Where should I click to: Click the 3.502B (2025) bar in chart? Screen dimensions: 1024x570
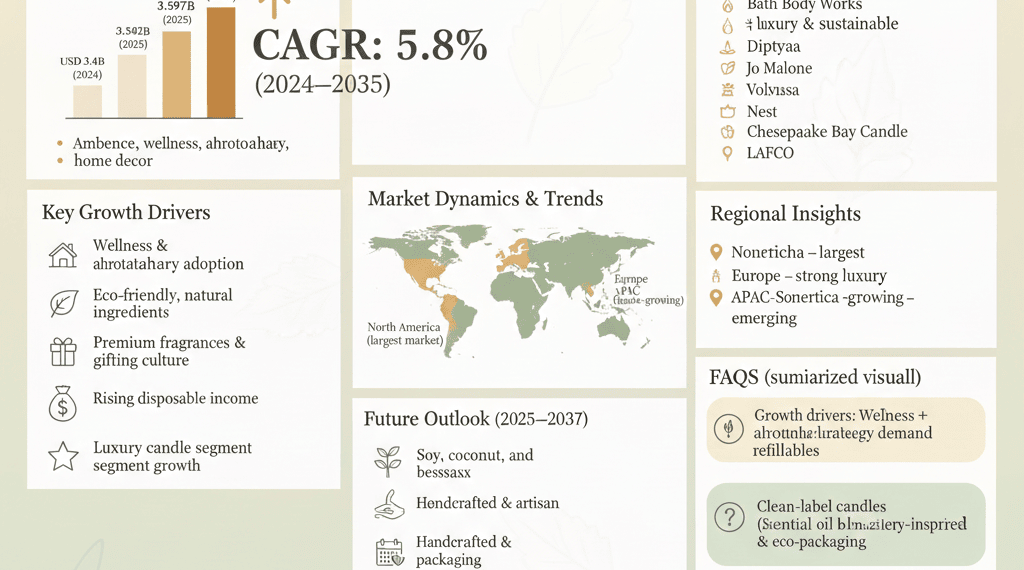click(x=132, y=87)
